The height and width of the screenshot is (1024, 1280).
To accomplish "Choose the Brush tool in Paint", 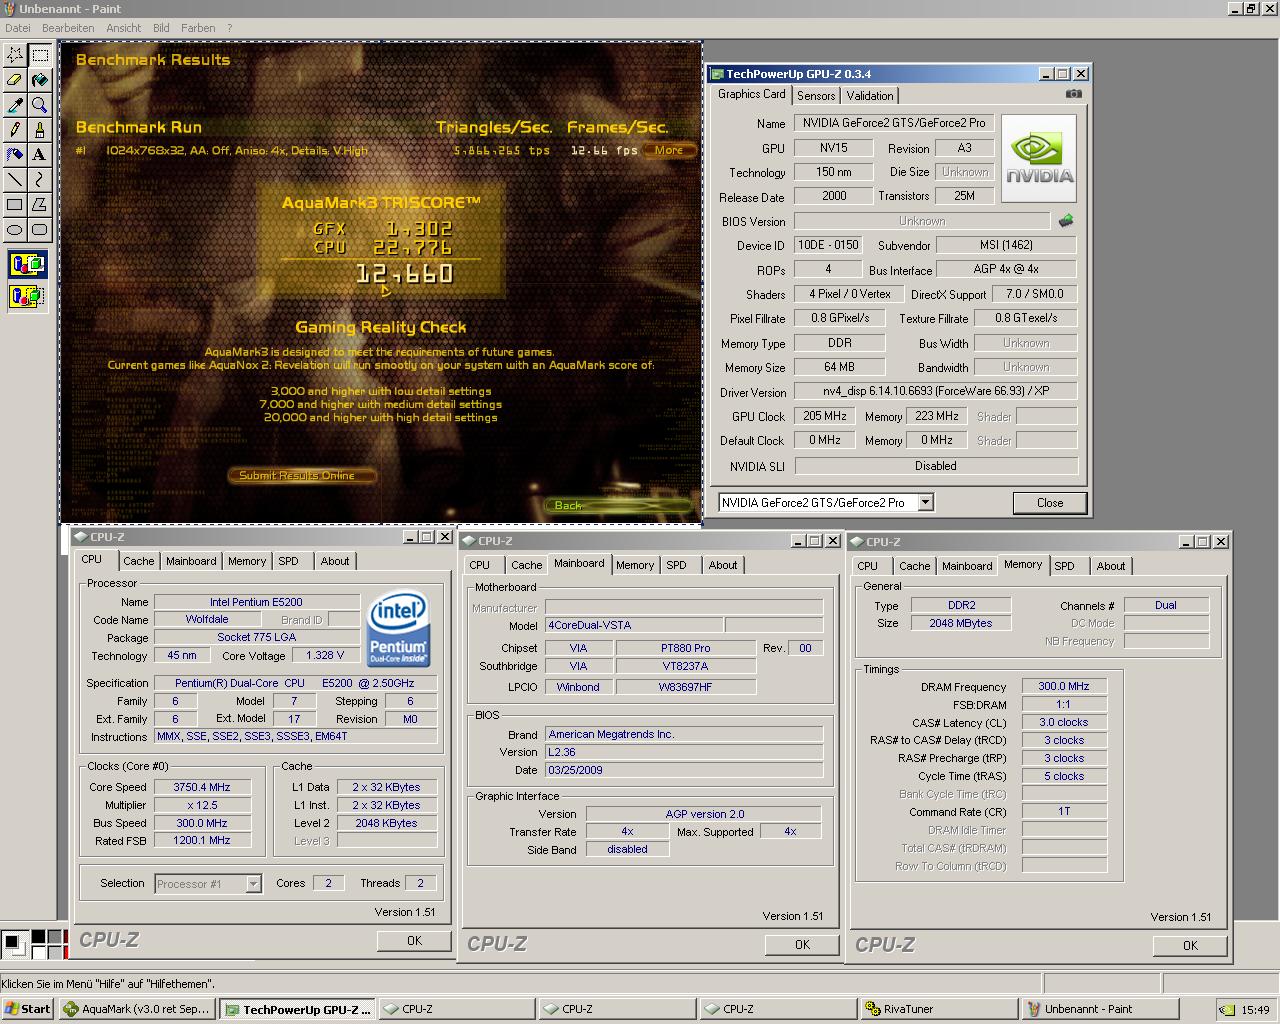I will pos(39,130).
